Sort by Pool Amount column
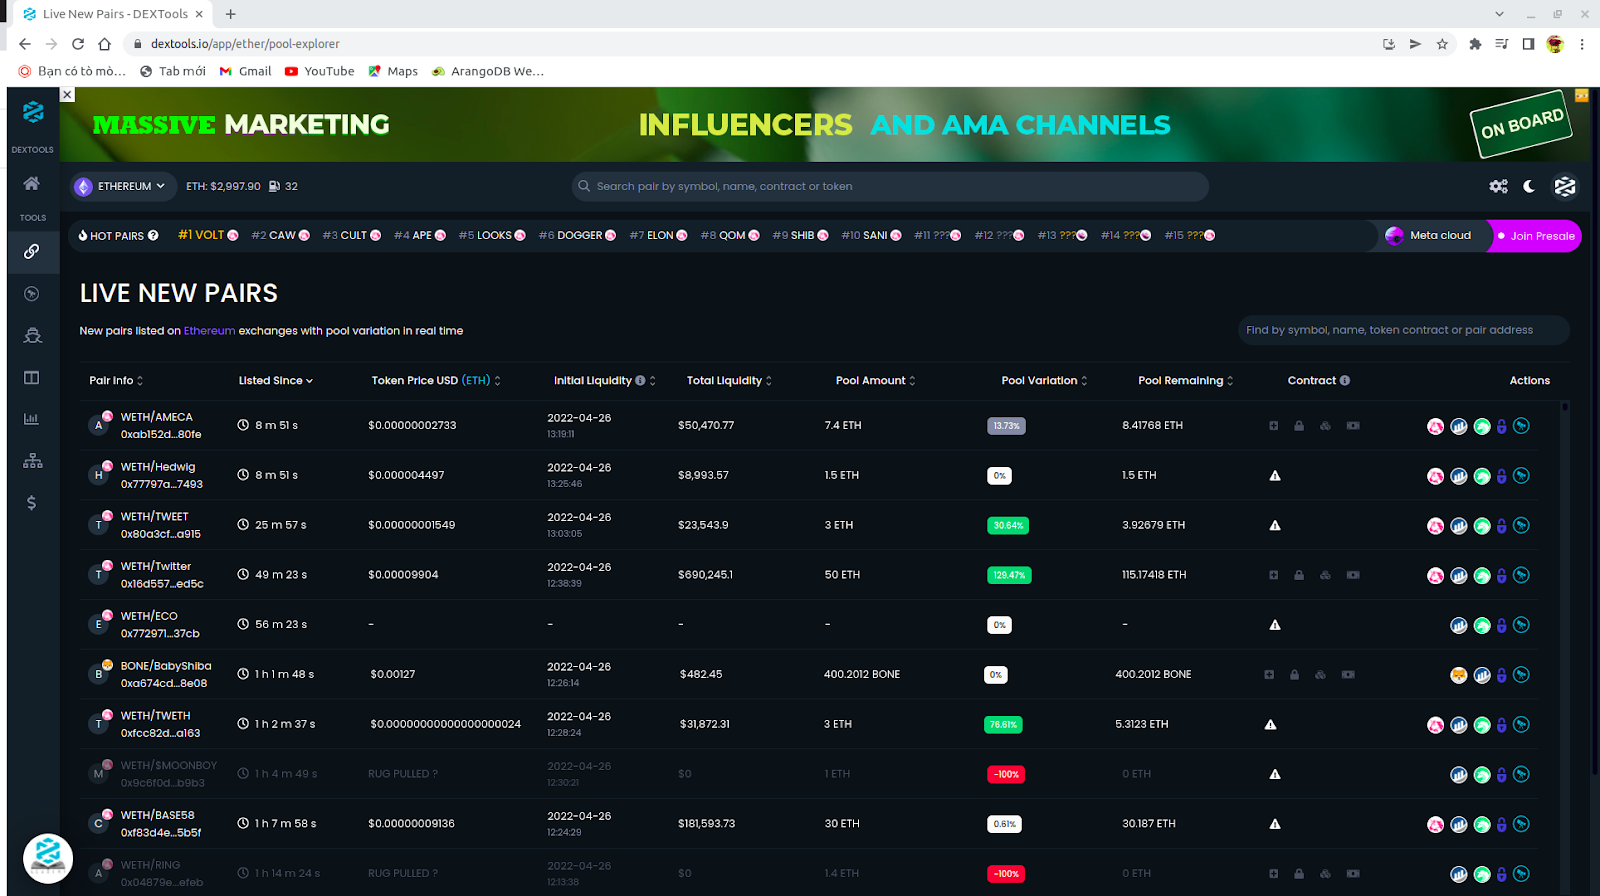The height and width of the screenshot is (896, 1600). [x=876, y=380]
